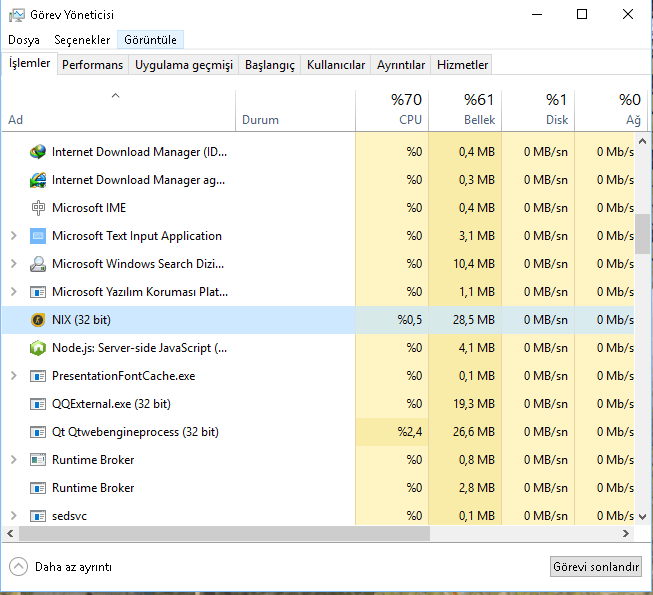The image size is (653, 595).
Task: Select the NIX (32 bit) process name
Action: coord(81,320)
